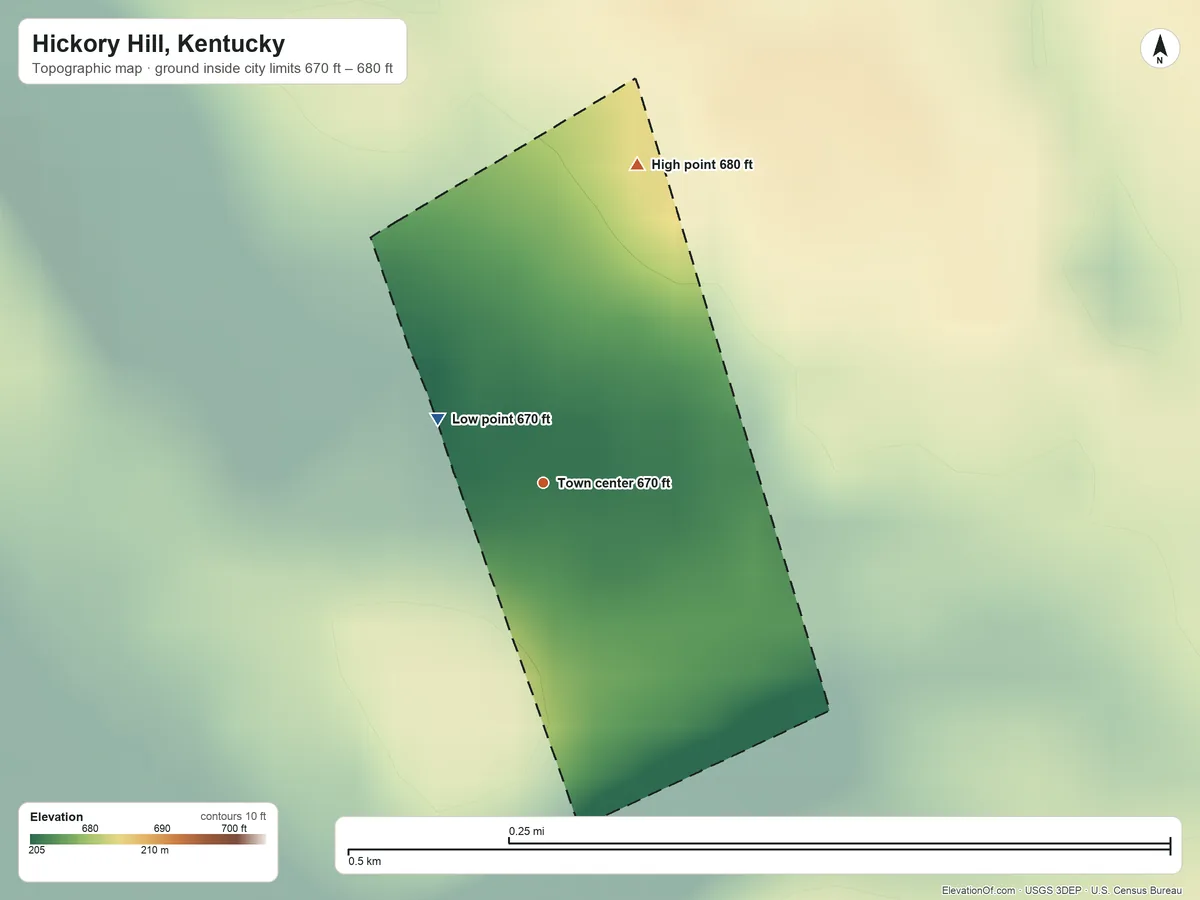Click the north arrow compass icon
The width and height of the screenshot is (1200, 900).
tap(1160, 49)
